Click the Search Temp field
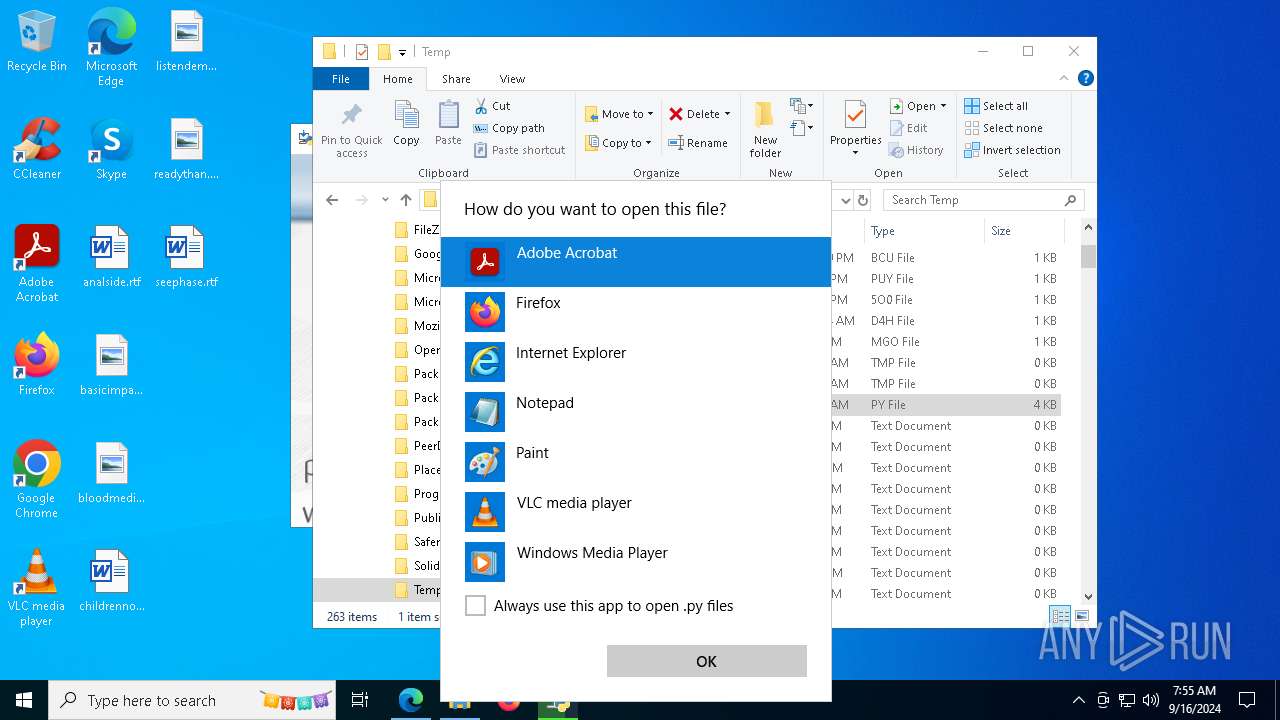 pyautogui.click(x=983, y=200)
